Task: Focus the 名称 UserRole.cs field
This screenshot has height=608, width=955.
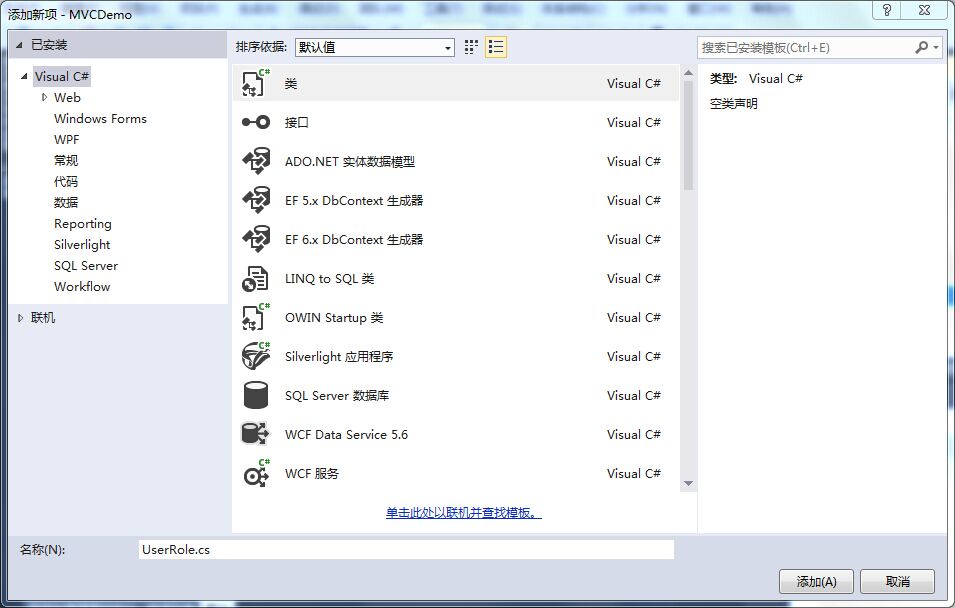Action: 406,550
